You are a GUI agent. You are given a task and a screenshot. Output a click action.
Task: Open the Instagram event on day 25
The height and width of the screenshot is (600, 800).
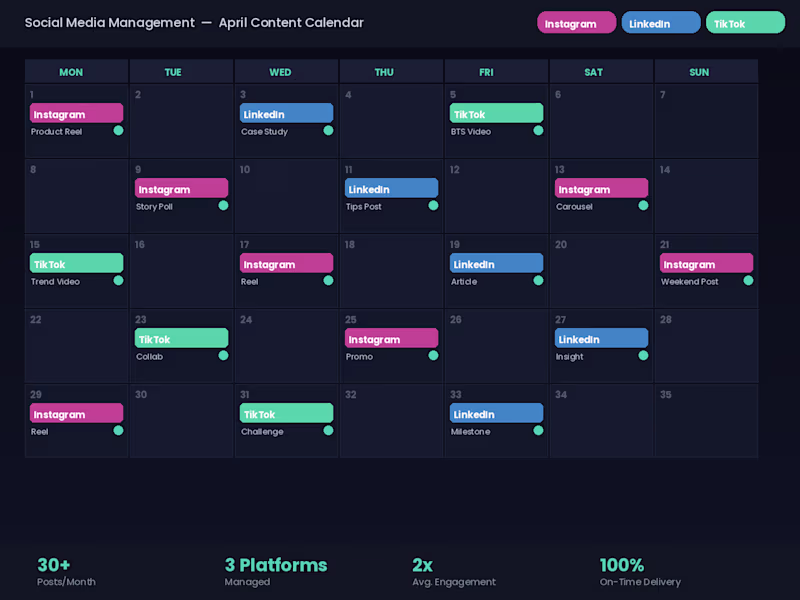[x=391, y=338]
